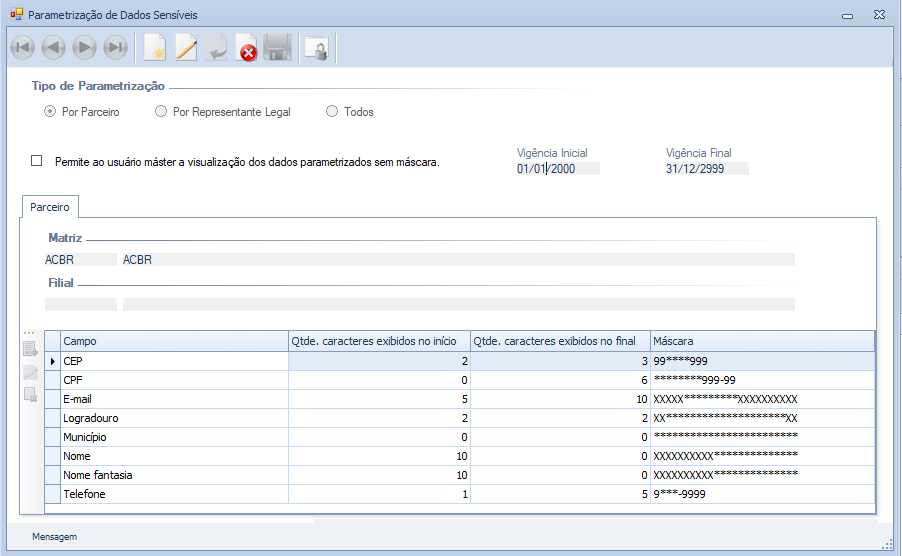Select the Por Parceiro radio option
Image resolution: width=902 pixels, height=556 pixels.
(x=50, y=112)
